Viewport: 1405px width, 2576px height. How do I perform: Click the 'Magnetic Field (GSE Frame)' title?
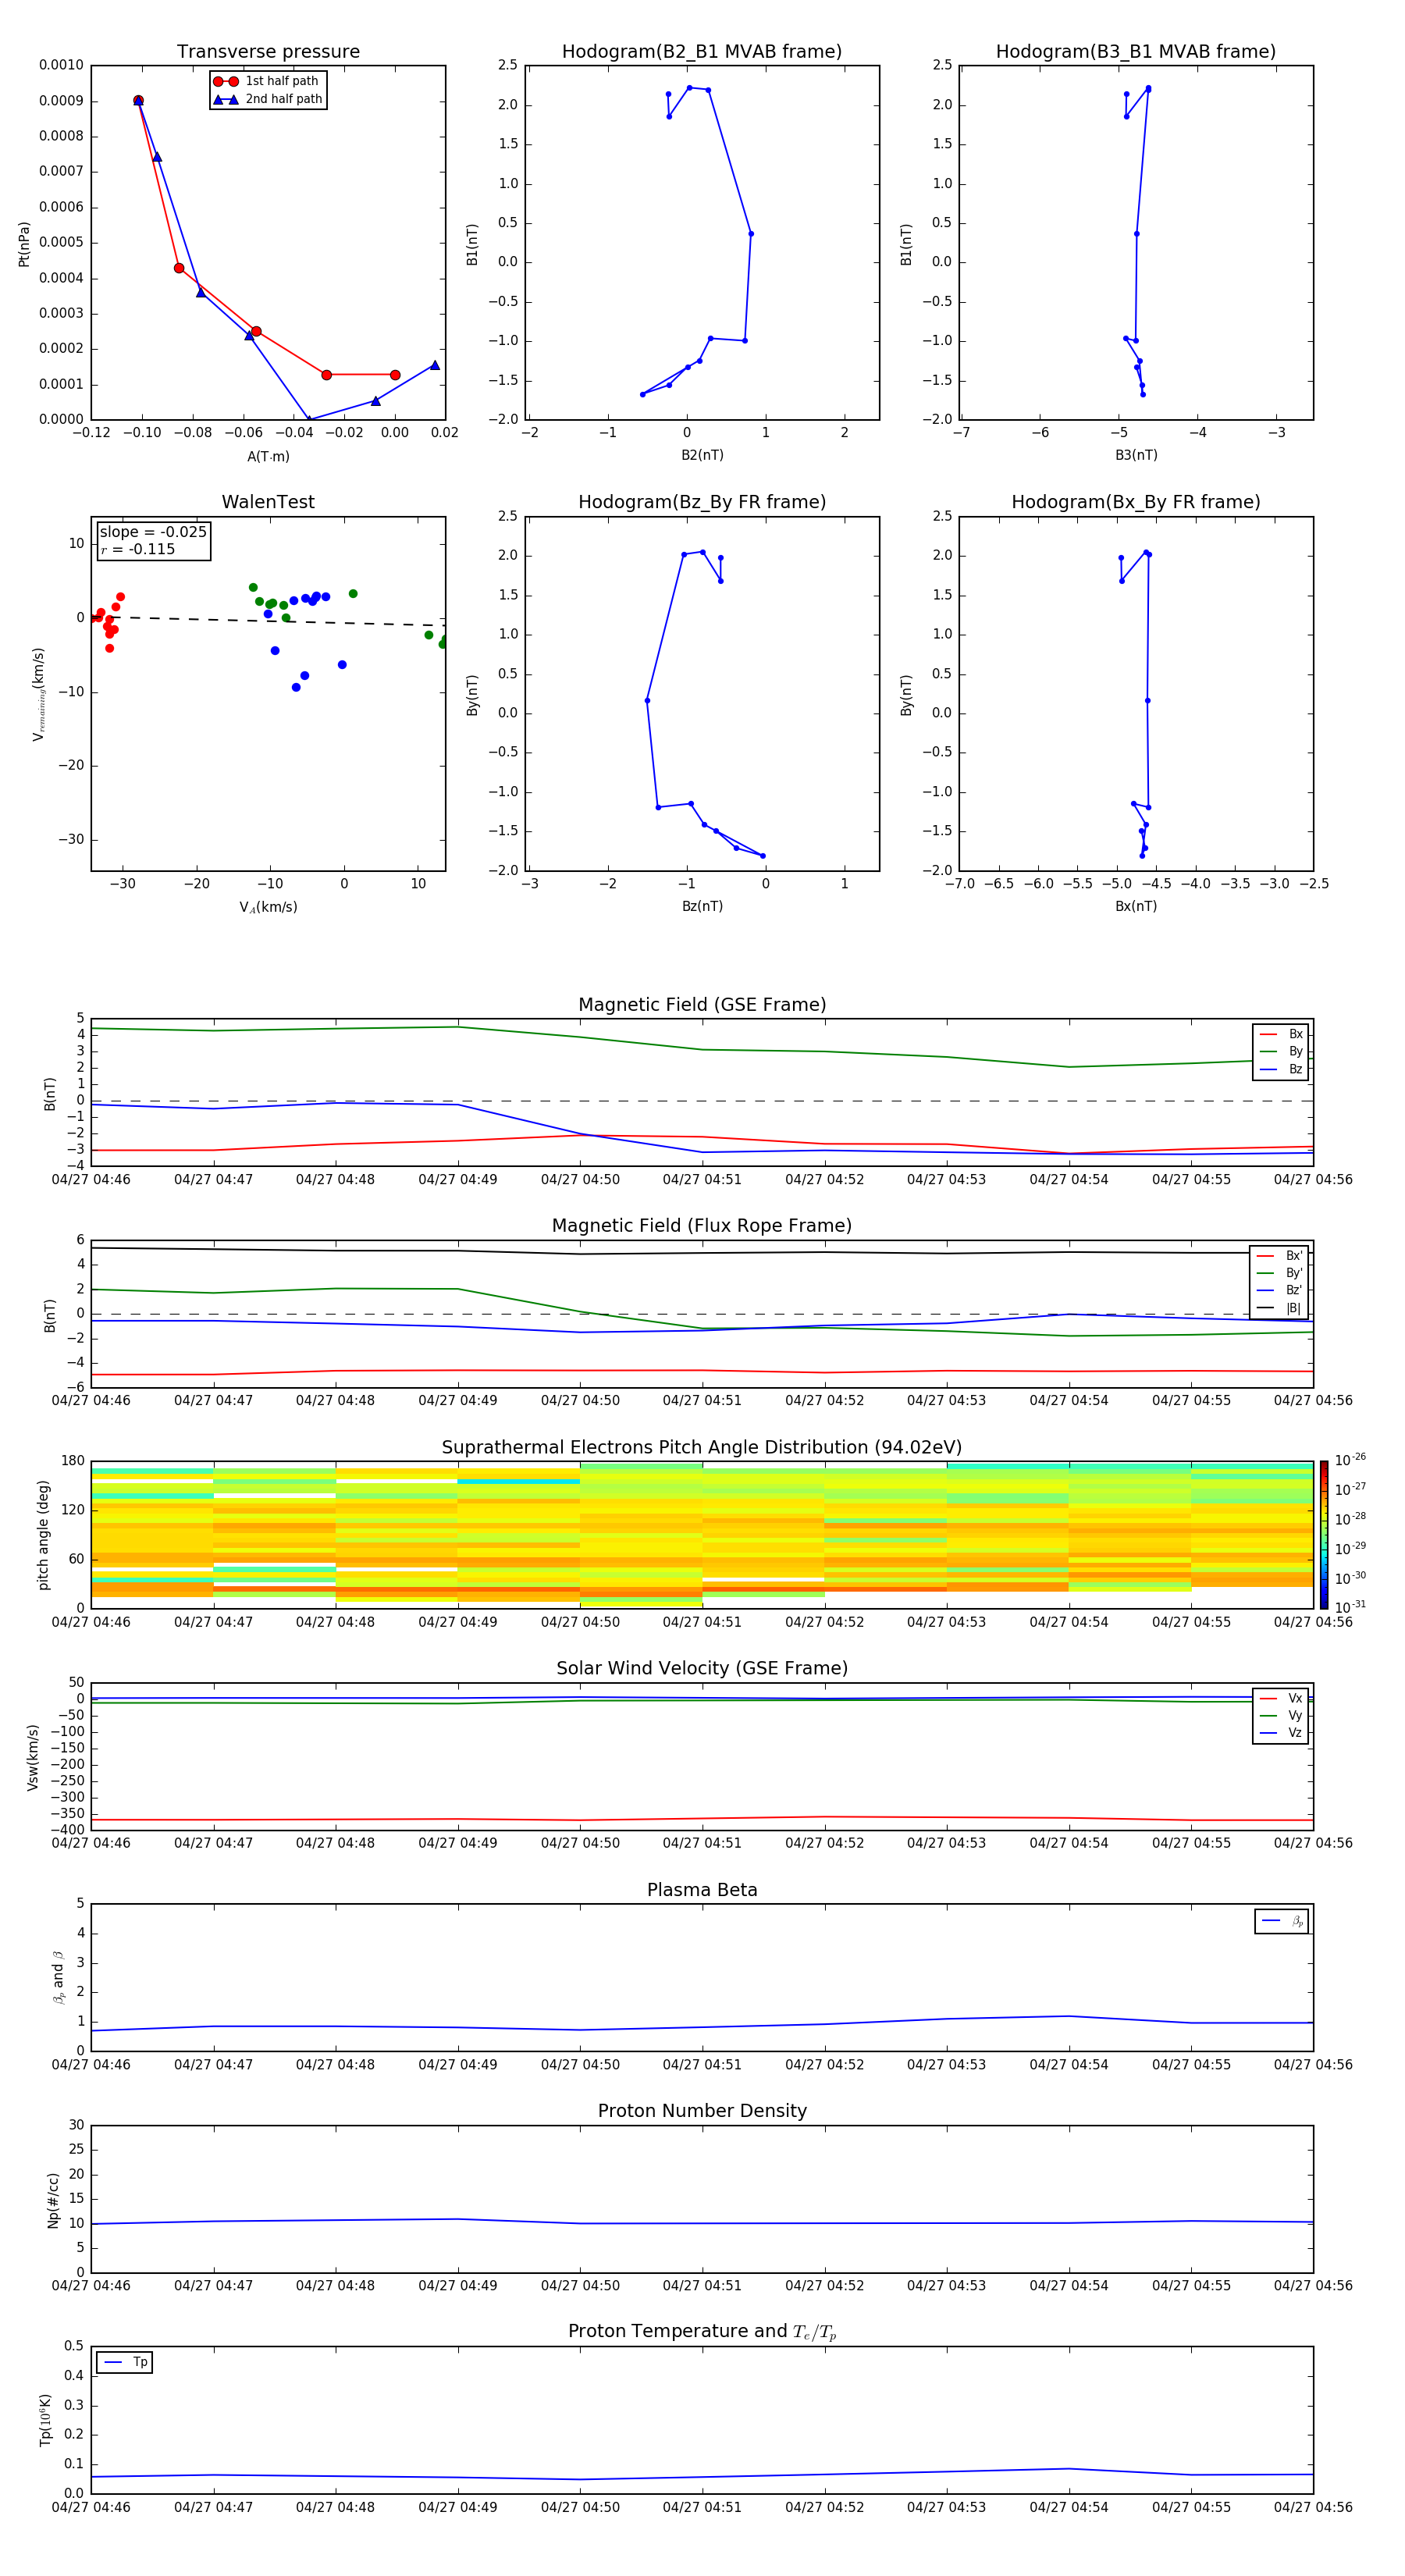point(702,1005)
